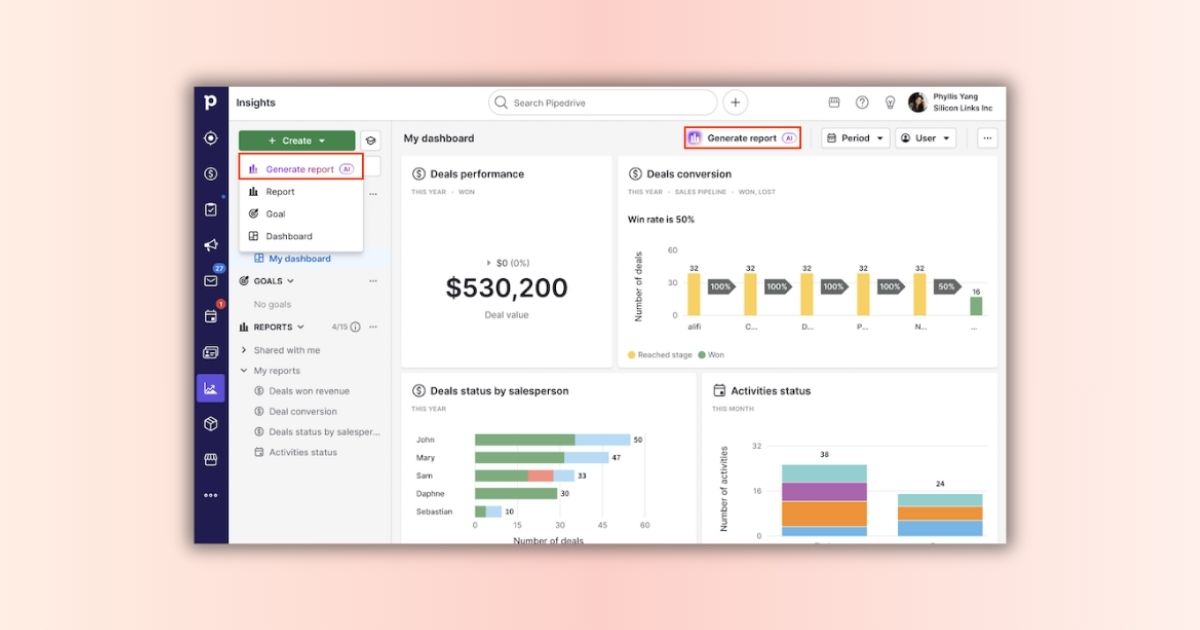Screen dimensions: 1200x630
Task: Click the Pipedrive logo icon
Action: coord(210,102)
